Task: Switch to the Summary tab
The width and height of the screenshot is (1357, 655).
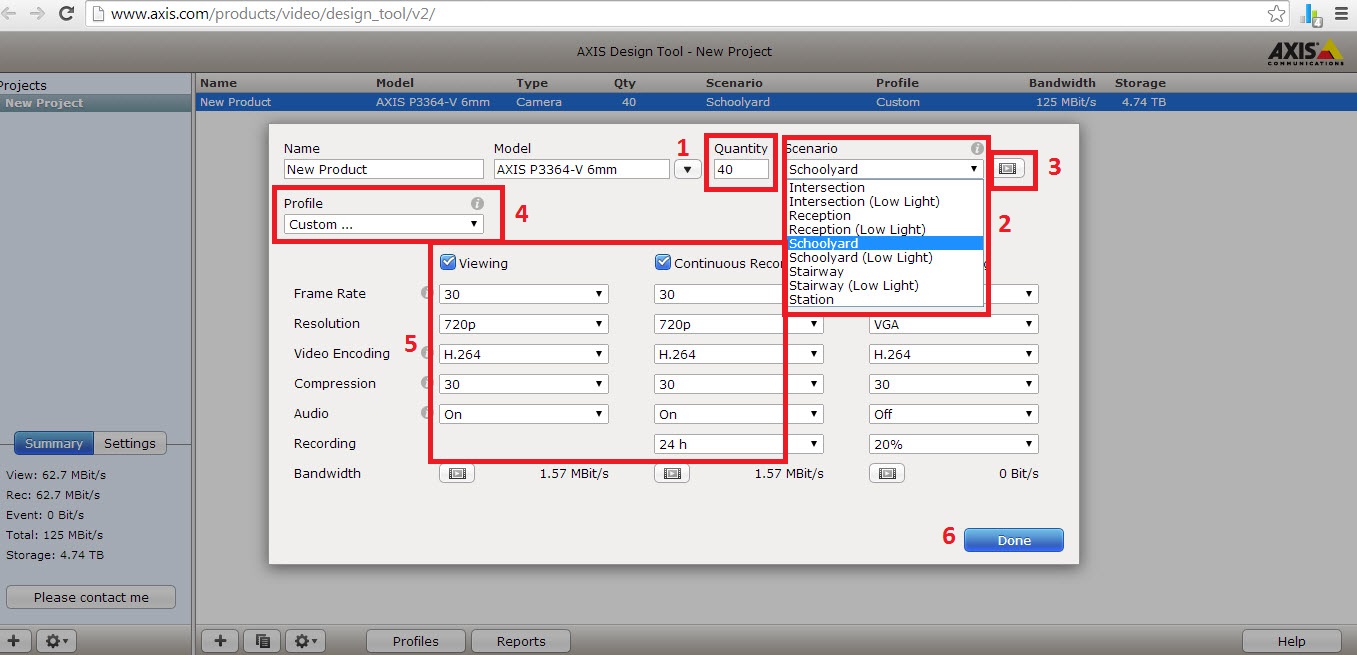Action: pyautogui.click(x=54, y=443)
